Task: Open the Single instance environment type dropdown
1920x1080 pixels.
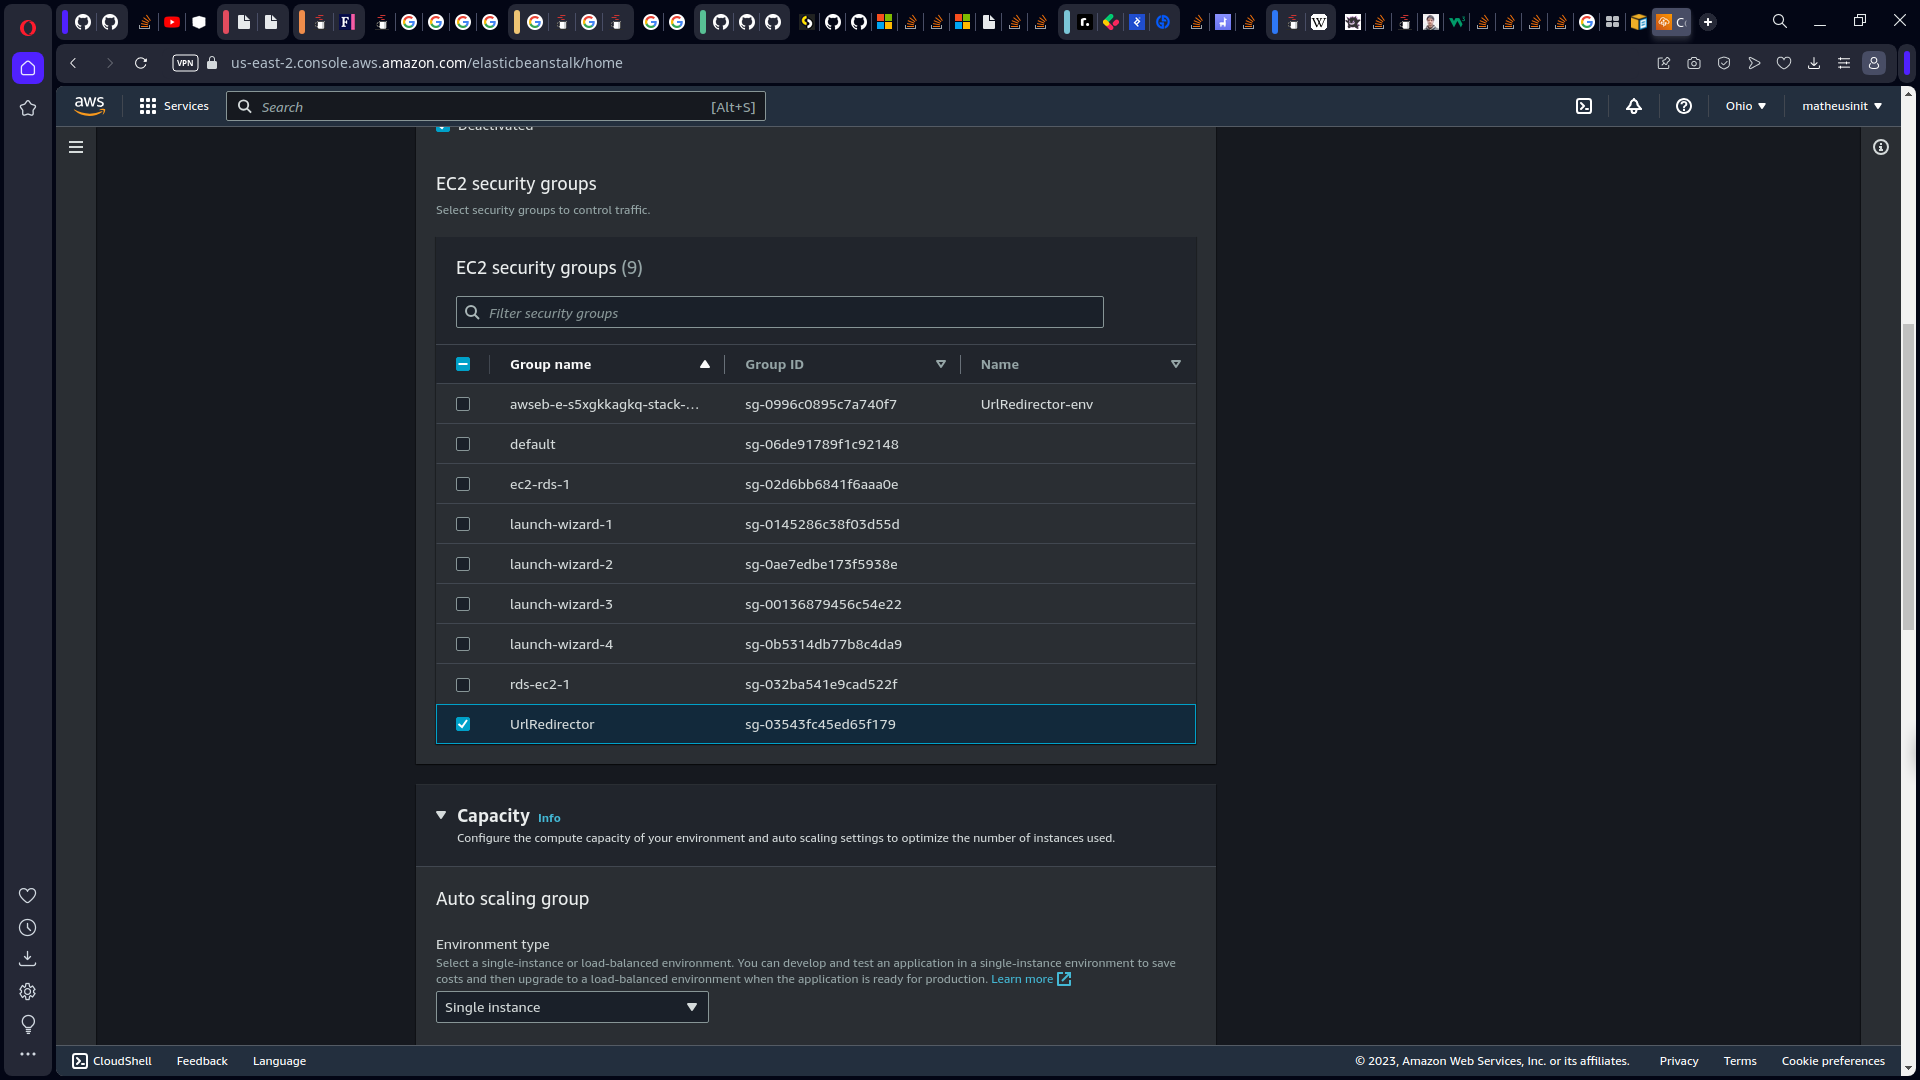Action: coord(571,1007)
